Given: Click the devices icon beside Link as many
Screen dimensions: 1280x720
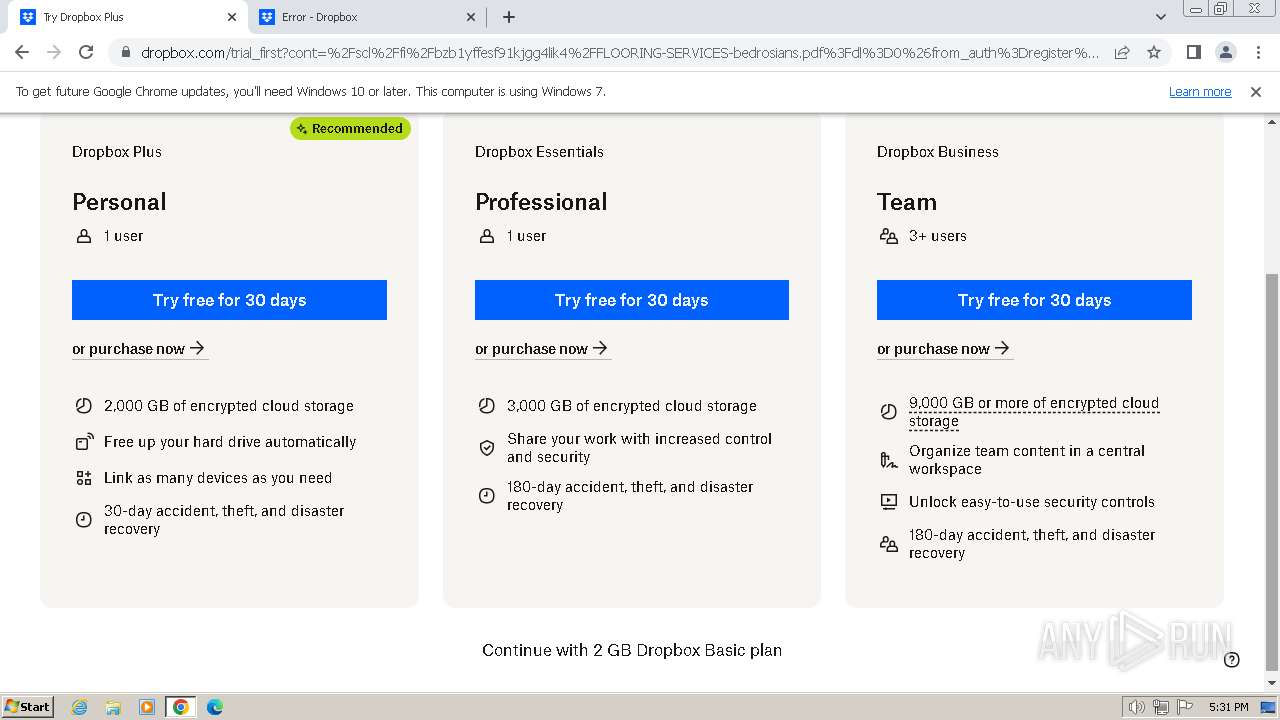Looking at the screenshot, I should pos(84,478).
